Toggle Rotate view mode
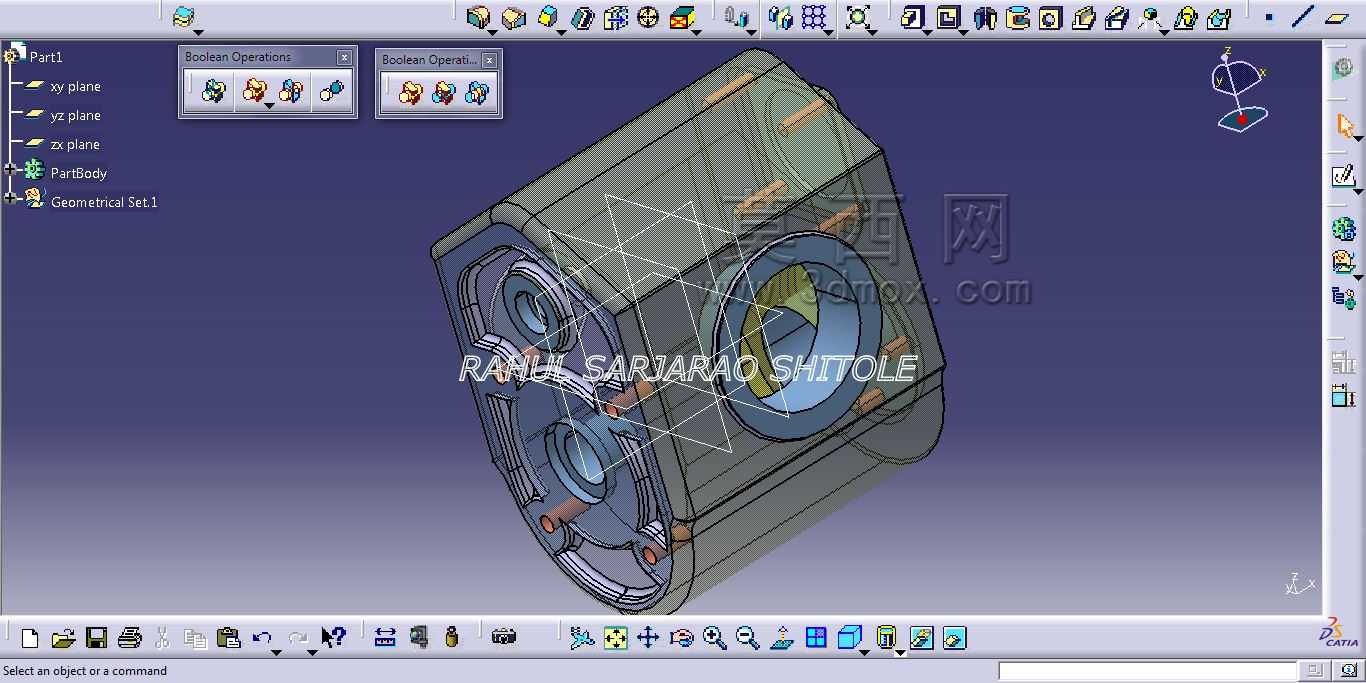This screenshot has height=683, width=1366. point(681,637)
